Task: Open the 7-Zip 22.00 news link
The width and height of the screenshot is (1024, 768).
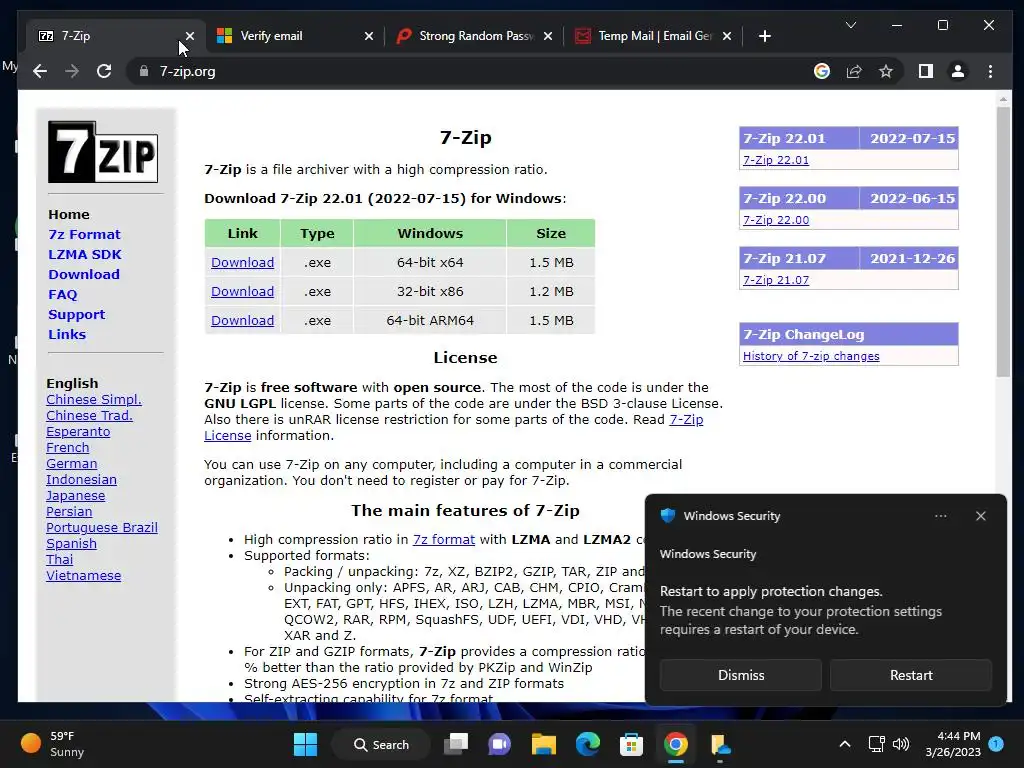Action: 776,220
